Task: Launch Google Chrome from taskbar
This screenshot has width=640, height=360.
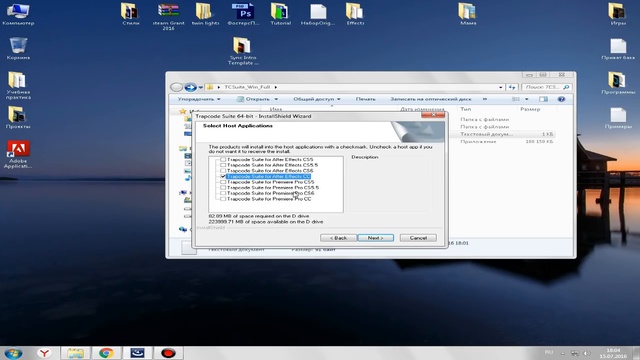Action: point(106,353)
